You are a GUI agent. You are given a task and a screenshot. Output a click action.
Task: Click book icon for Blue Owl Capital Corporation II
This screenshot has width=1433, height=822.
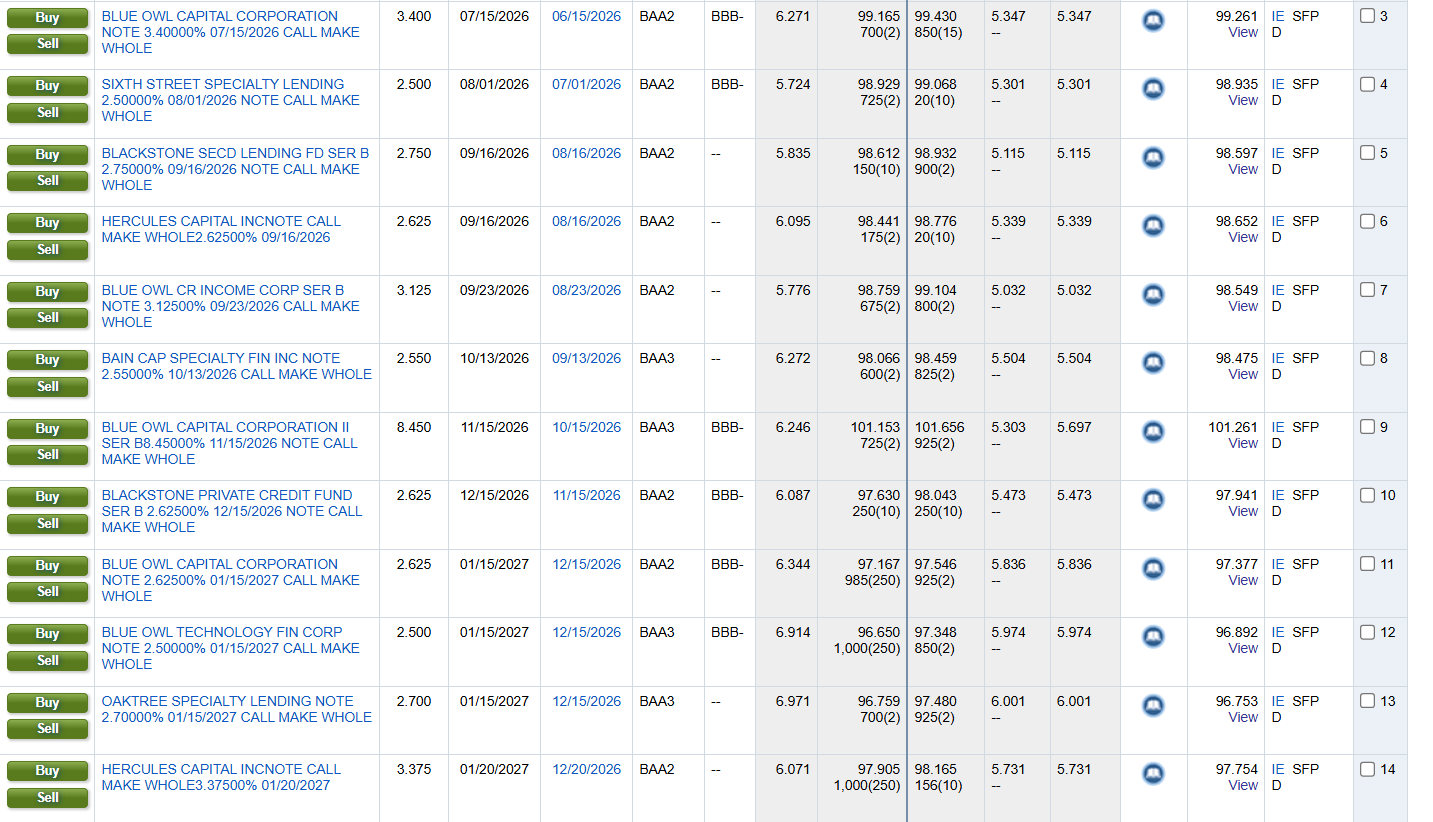(1153, 431)
